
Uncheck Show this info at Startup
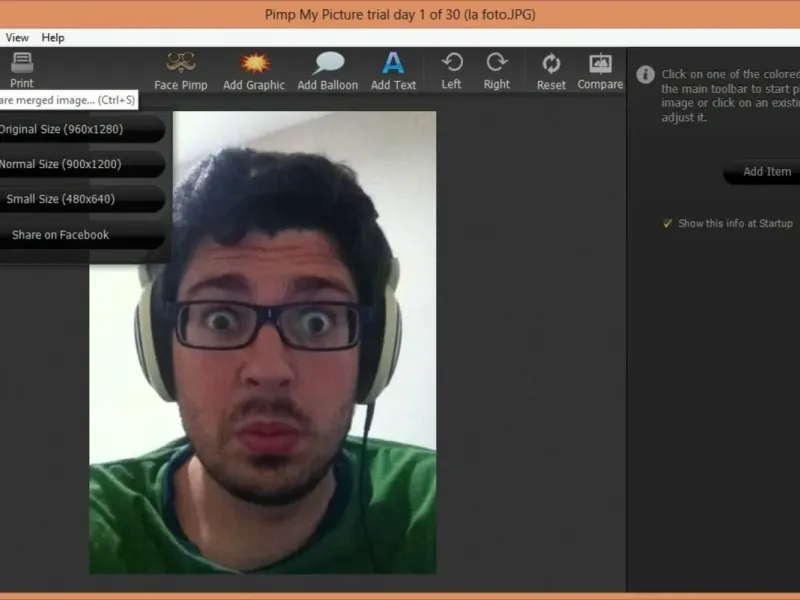pyautogui.click(x=667, y=223)
